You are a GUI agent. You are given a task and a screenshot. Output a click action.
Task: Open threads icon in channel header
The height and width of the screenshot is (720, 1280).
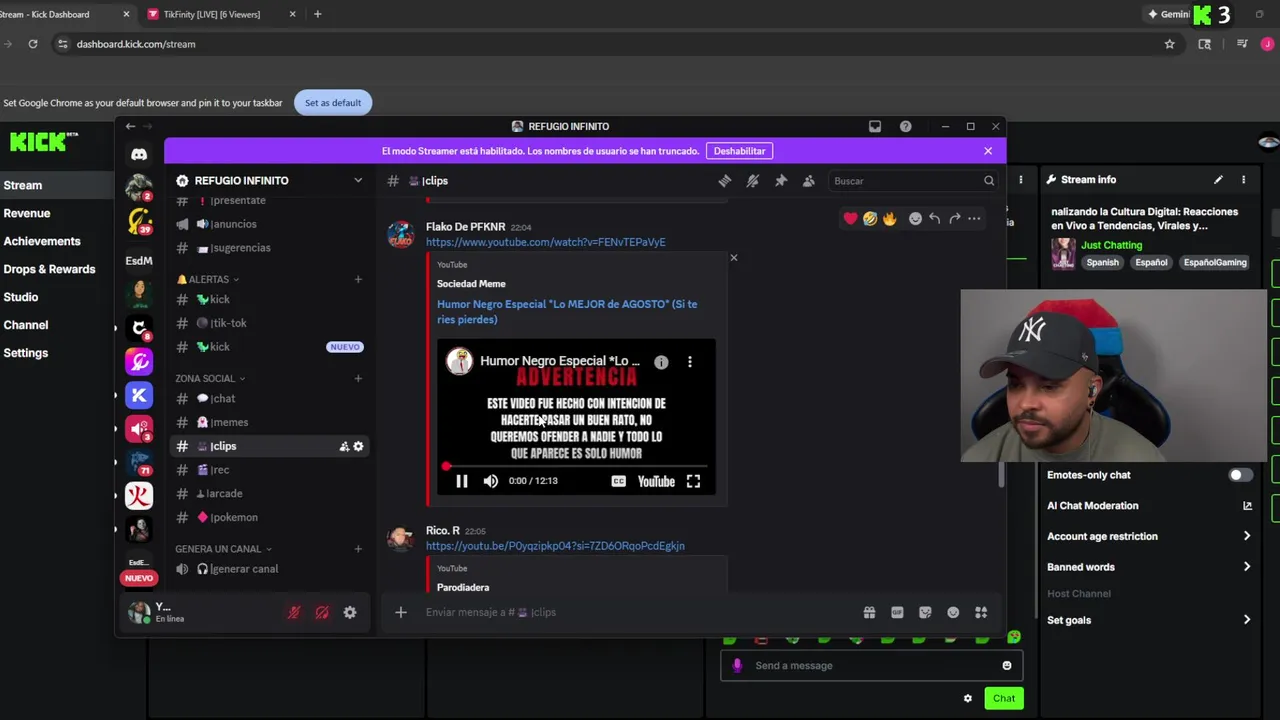pyautogui.click(x=725, y=181)
